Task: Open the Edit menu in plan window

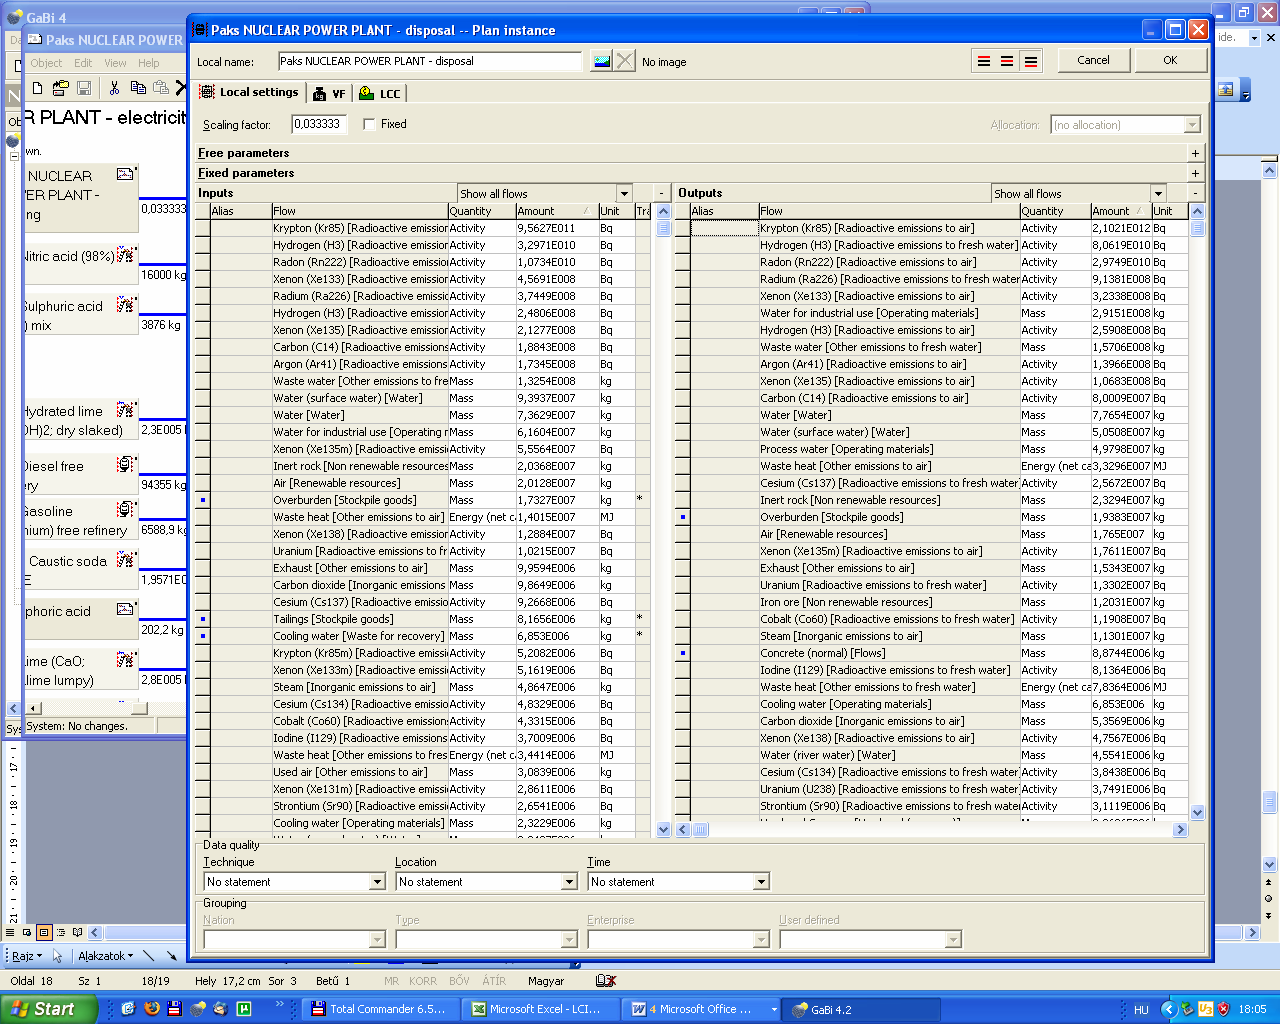Action: (x=83, y=63)
